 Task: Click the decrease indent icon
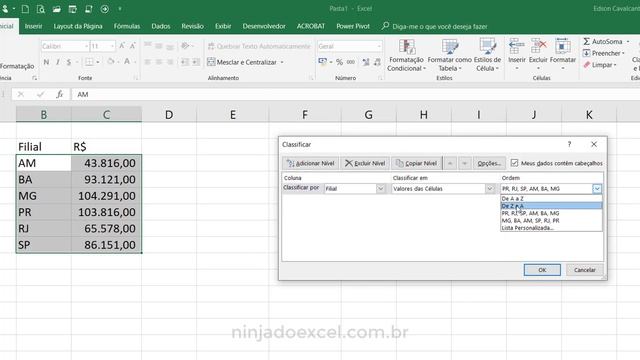(x=185, y=62)
